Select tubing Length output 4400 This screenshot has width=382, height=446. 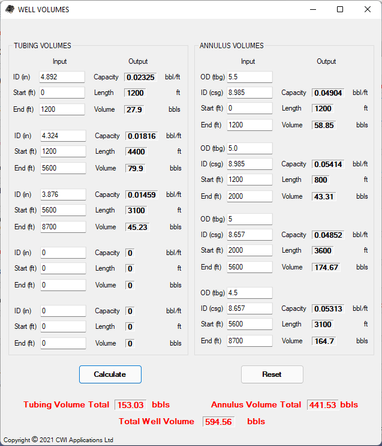[136, 152]
